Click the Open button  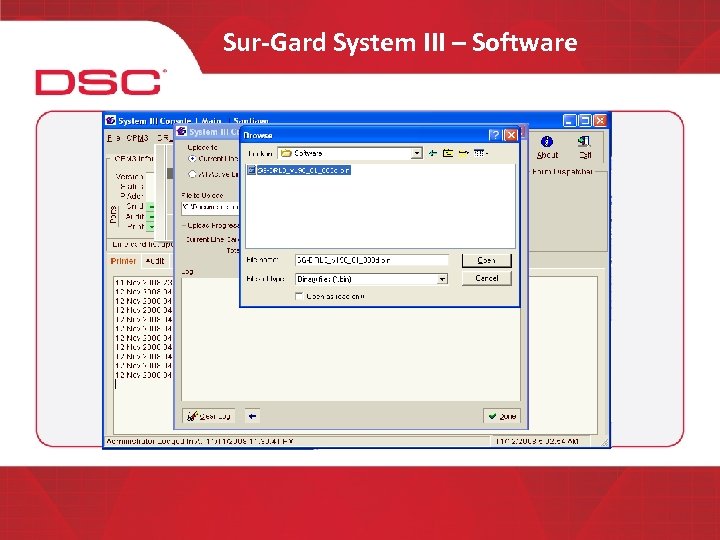tap(486, 260)
